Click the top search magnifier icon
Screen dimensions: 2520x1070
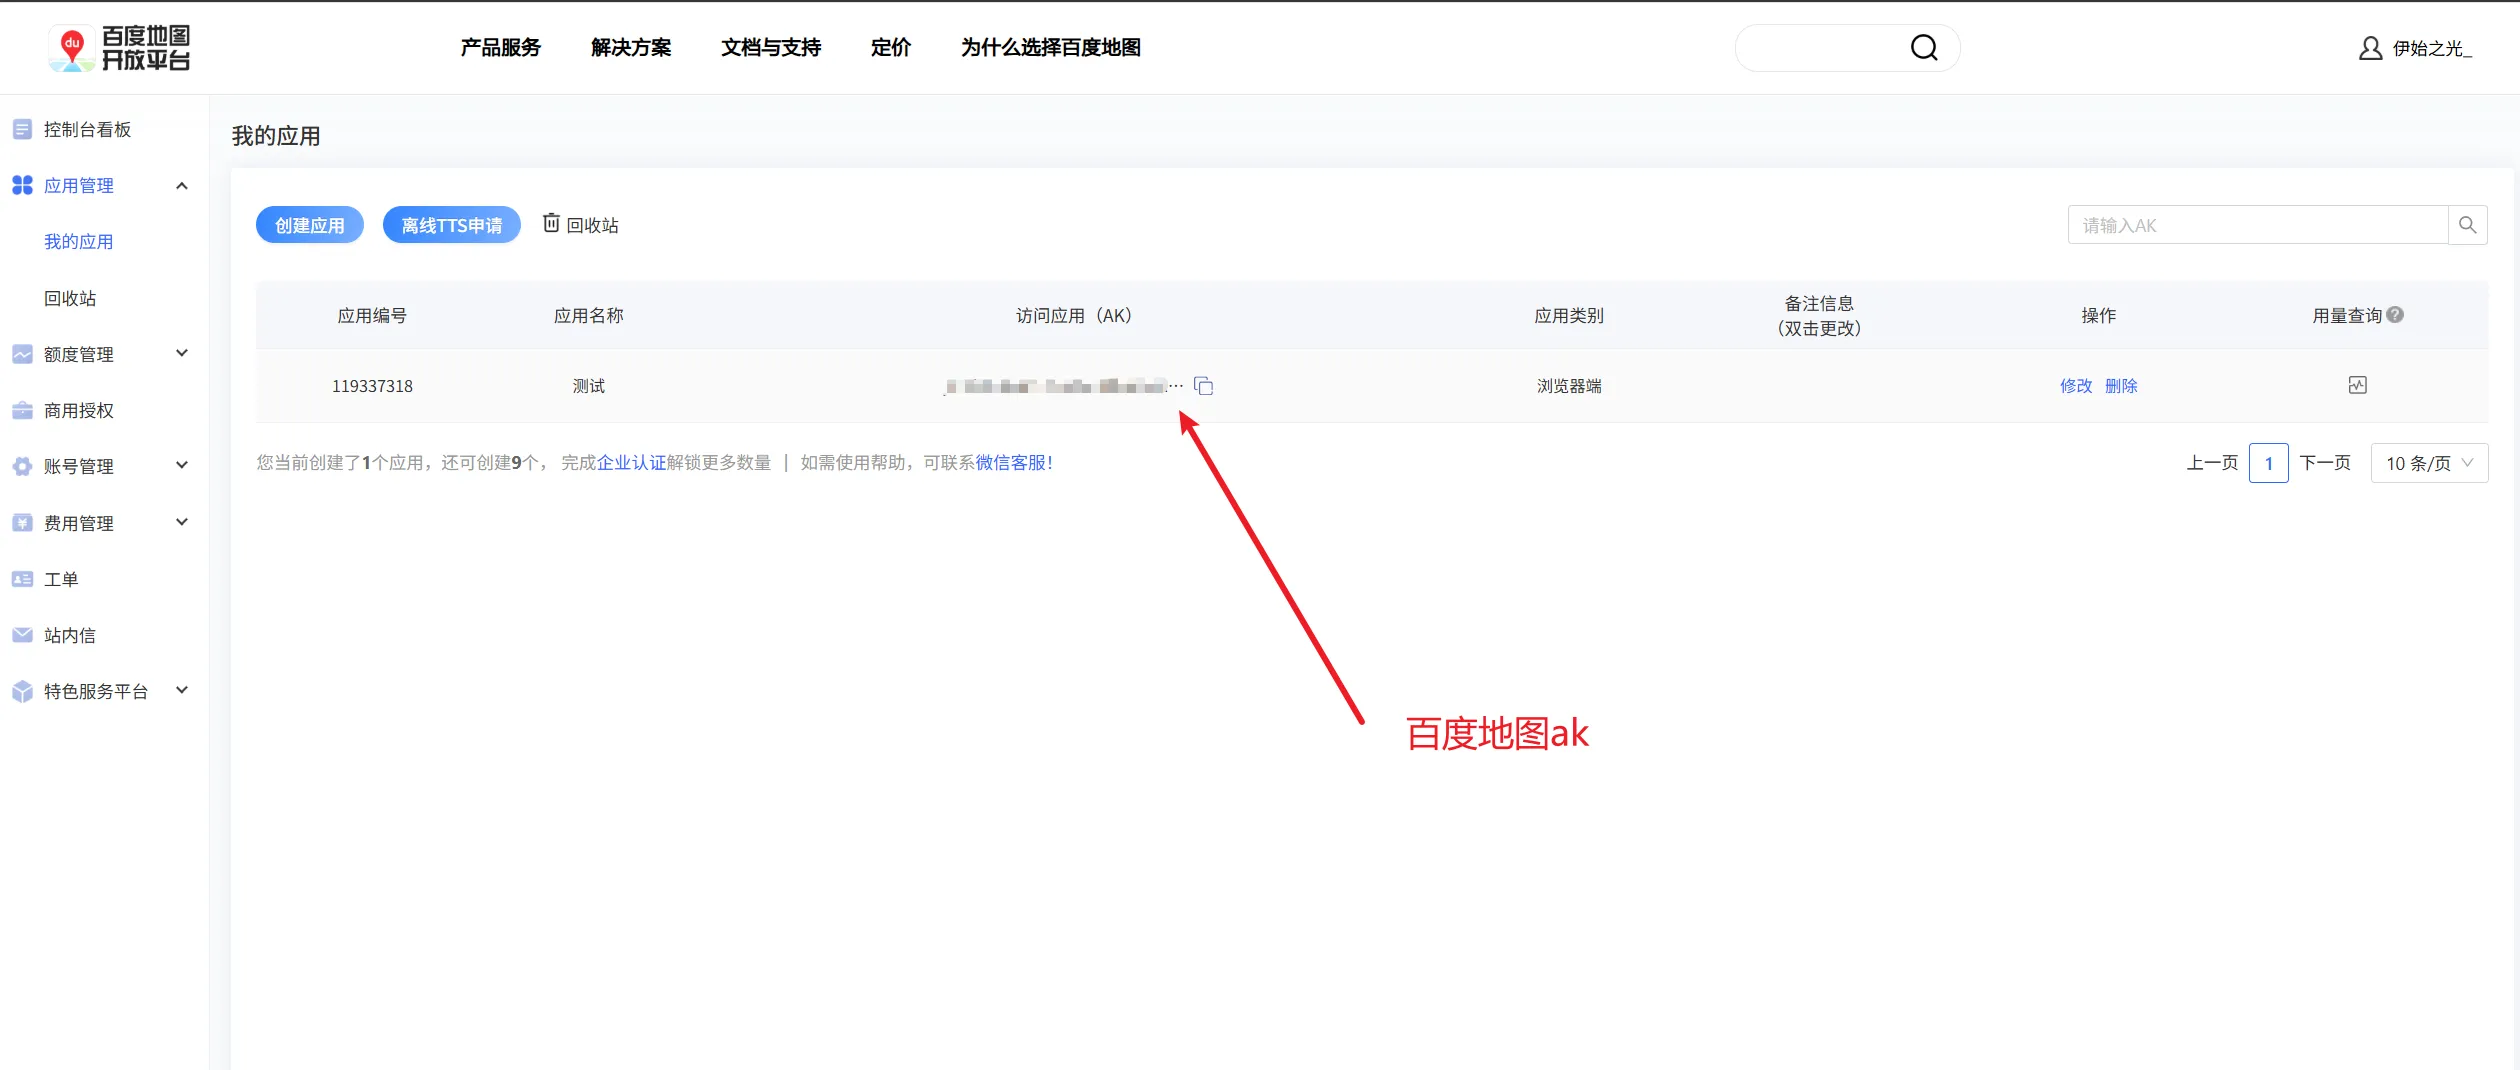pos(1923,48)
